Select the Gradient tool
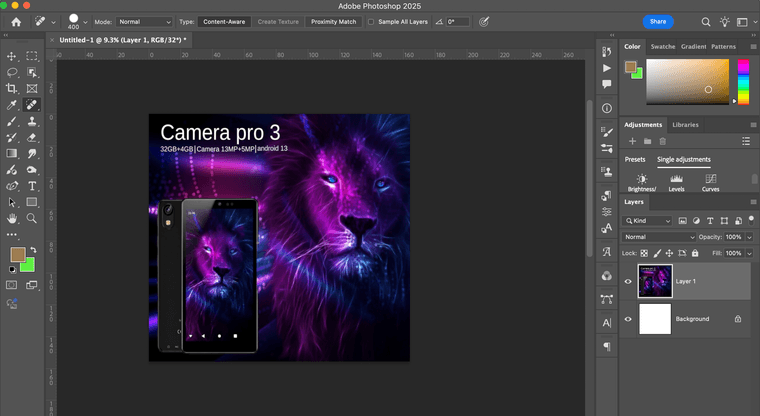760x416 pixels. pos(11,154)
